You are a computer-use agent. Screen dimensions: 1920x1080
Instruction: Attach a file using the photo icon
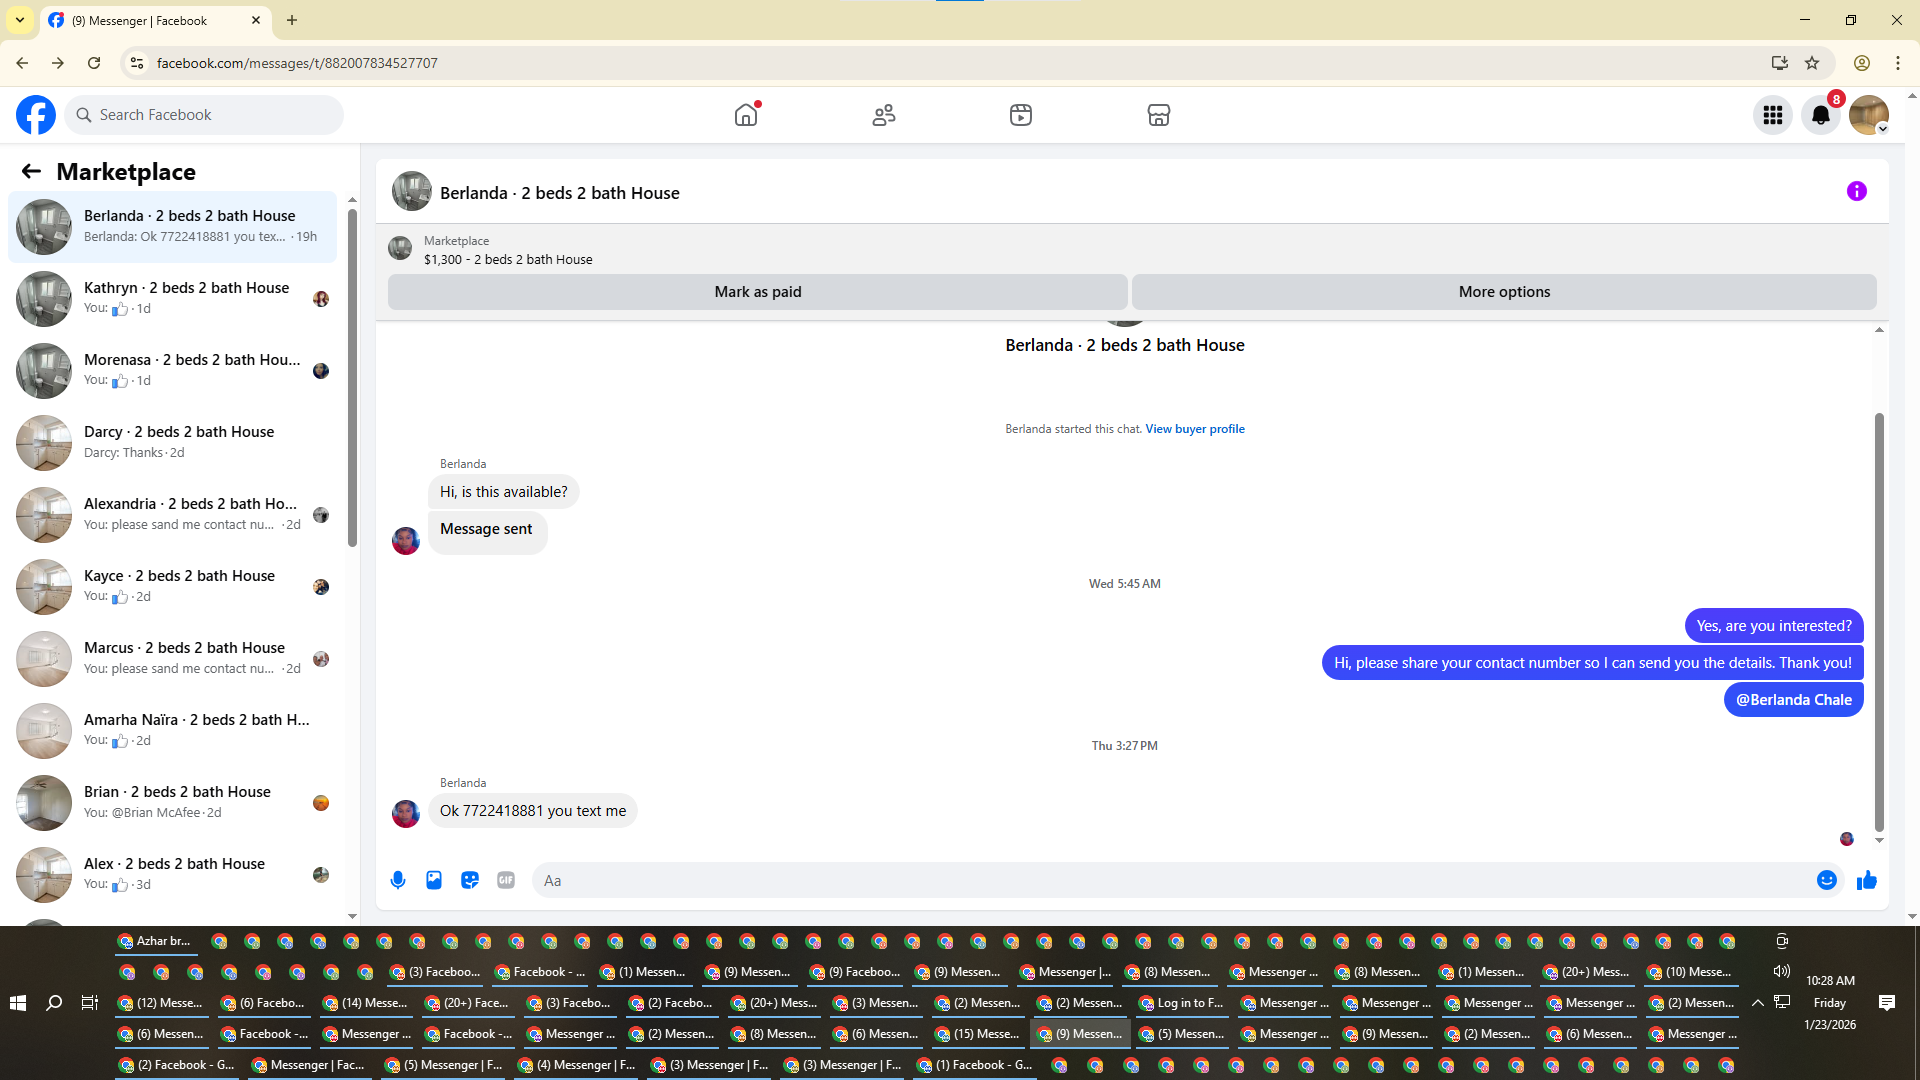[x=434, y=880]
